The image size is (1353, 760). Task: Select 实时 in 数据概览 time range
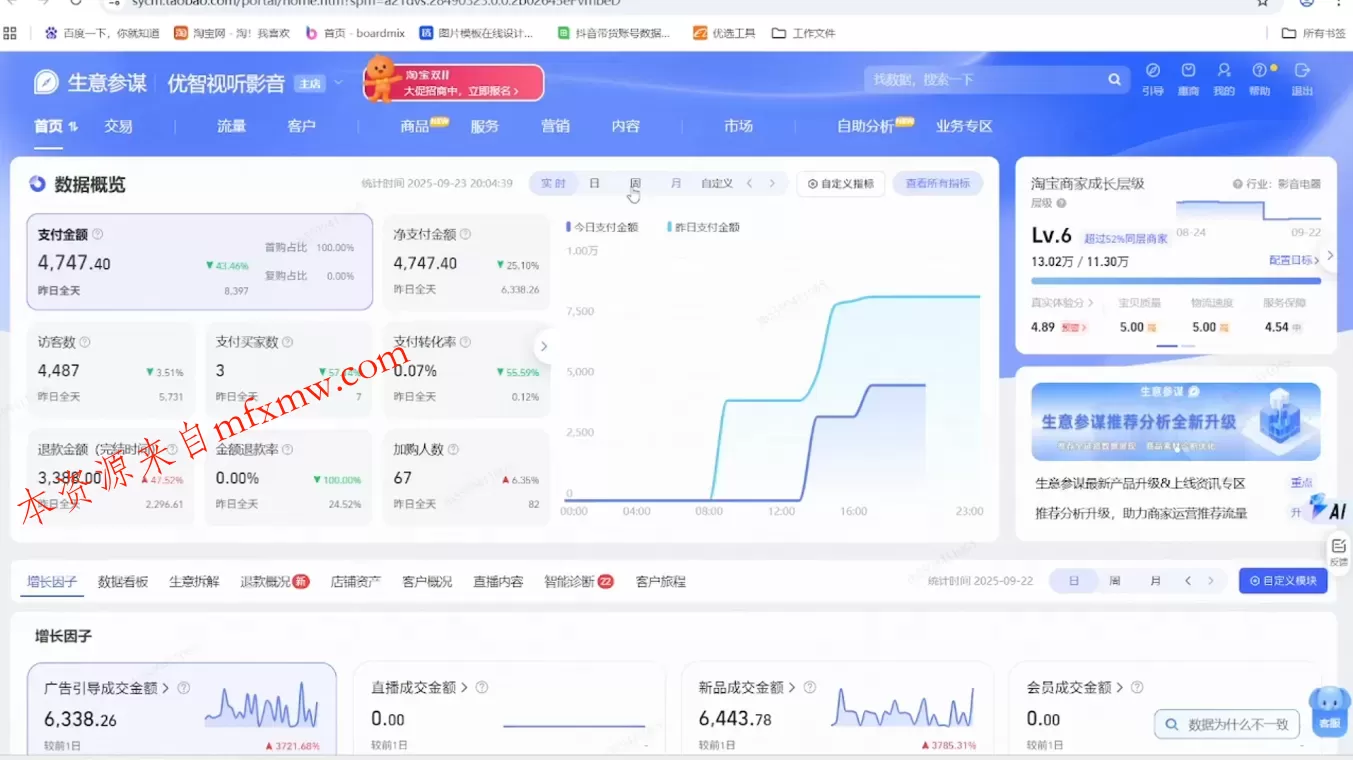(553, 184)
